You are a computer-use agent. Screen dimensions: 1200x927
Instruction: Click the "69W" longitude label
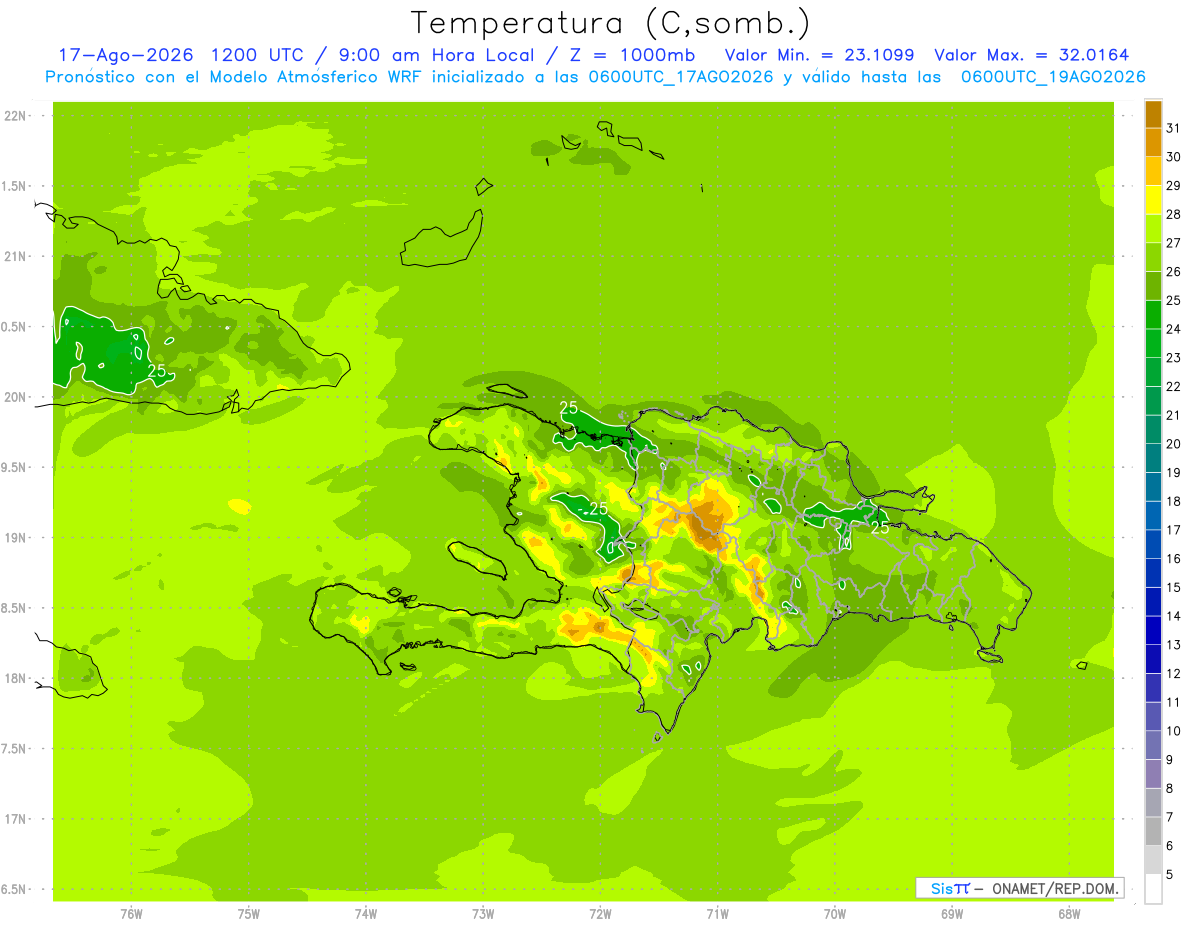(x=952, y=914)
